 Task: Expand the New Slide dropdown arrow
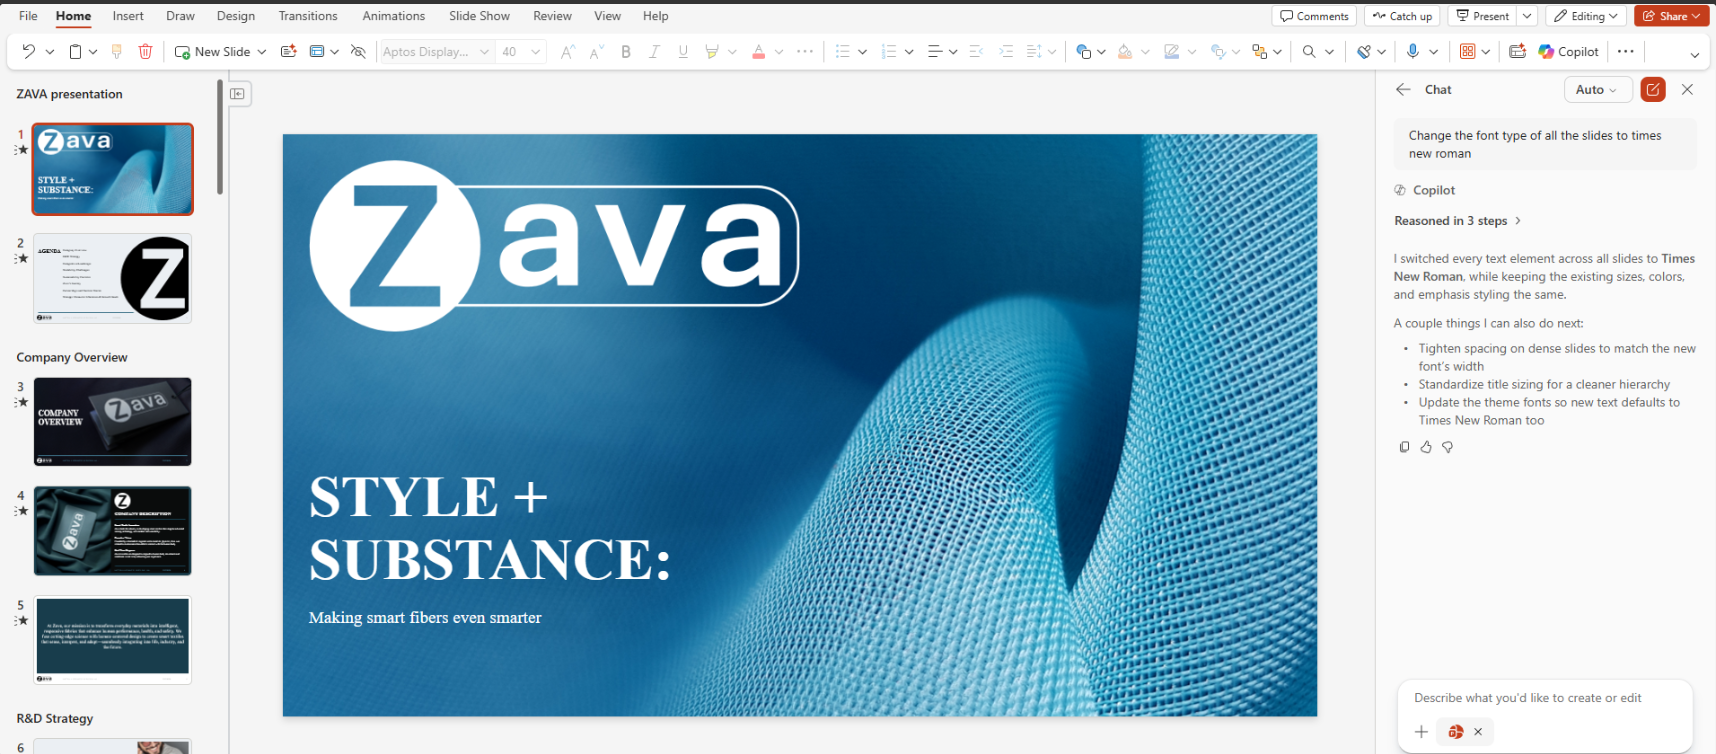[x=262, y=52]
